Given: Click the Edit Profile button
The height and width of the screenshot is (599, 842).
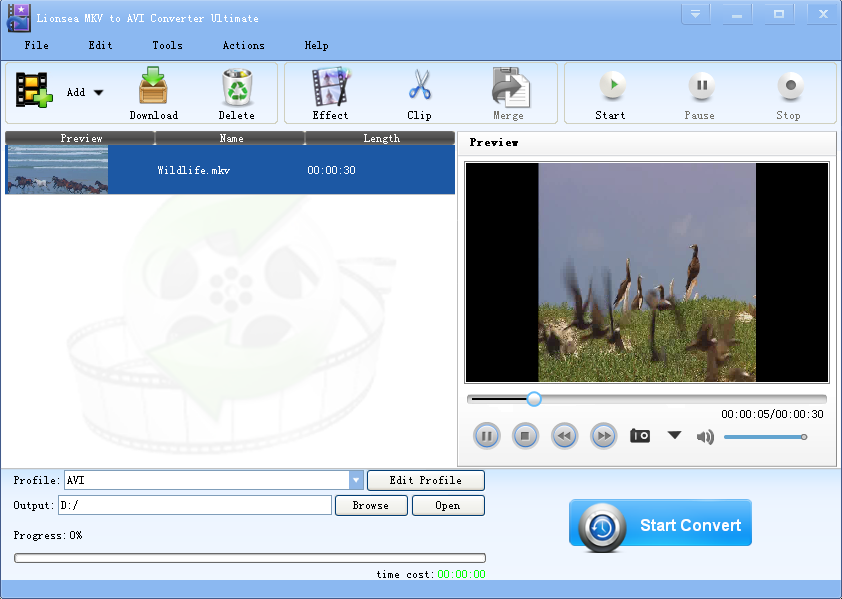Looking at the screenshot, I should click(425, 481).
